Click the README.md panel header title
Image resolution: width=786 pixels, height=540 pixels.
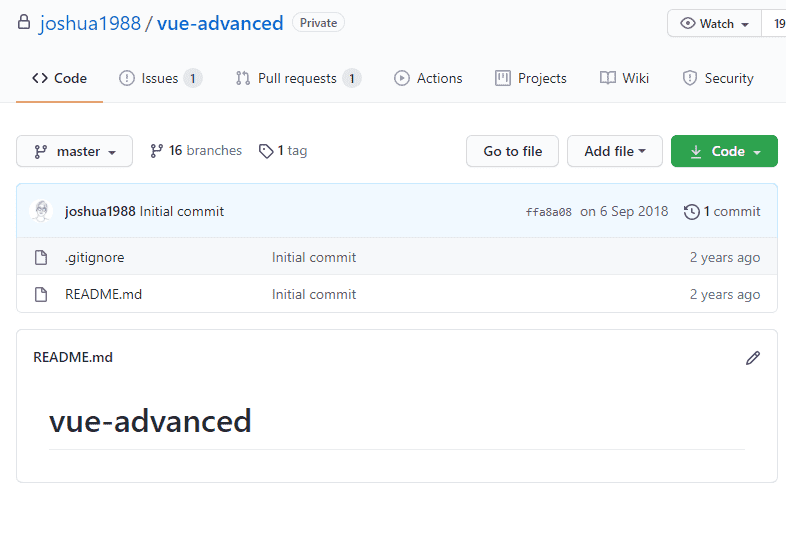click(x=73, y=357)
